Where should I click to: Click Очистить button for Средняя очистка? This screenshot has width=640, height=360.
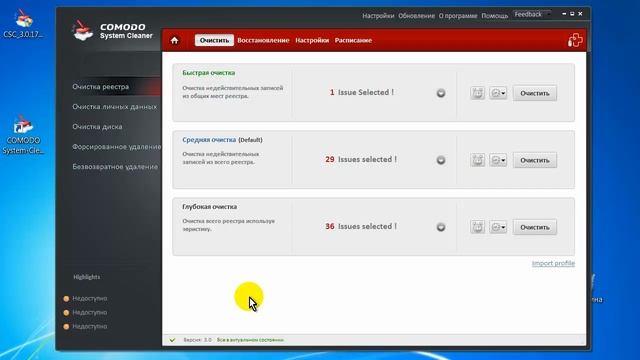tap(535, 160)
